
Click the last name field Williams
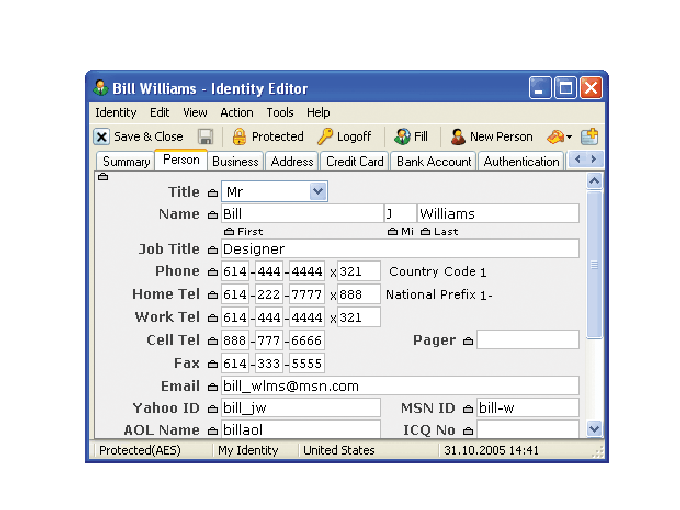(498, 214)
